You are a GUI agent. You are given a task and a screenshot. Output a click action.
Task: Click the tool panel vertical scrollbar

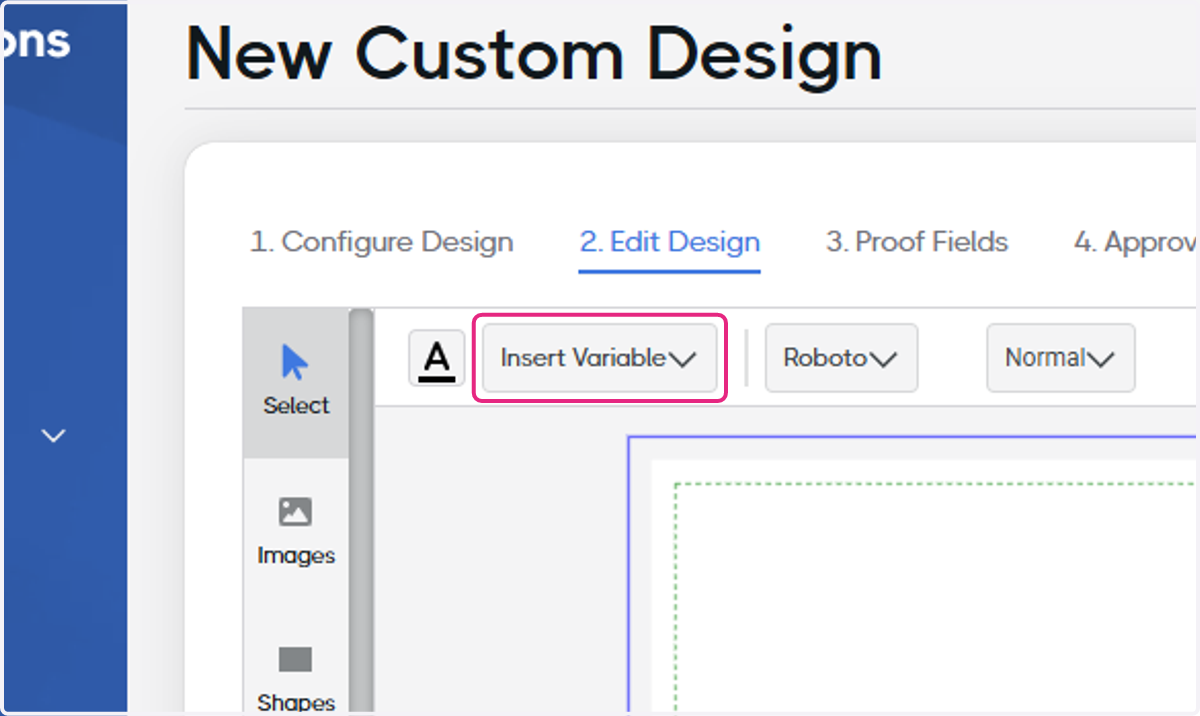(360, 510)
